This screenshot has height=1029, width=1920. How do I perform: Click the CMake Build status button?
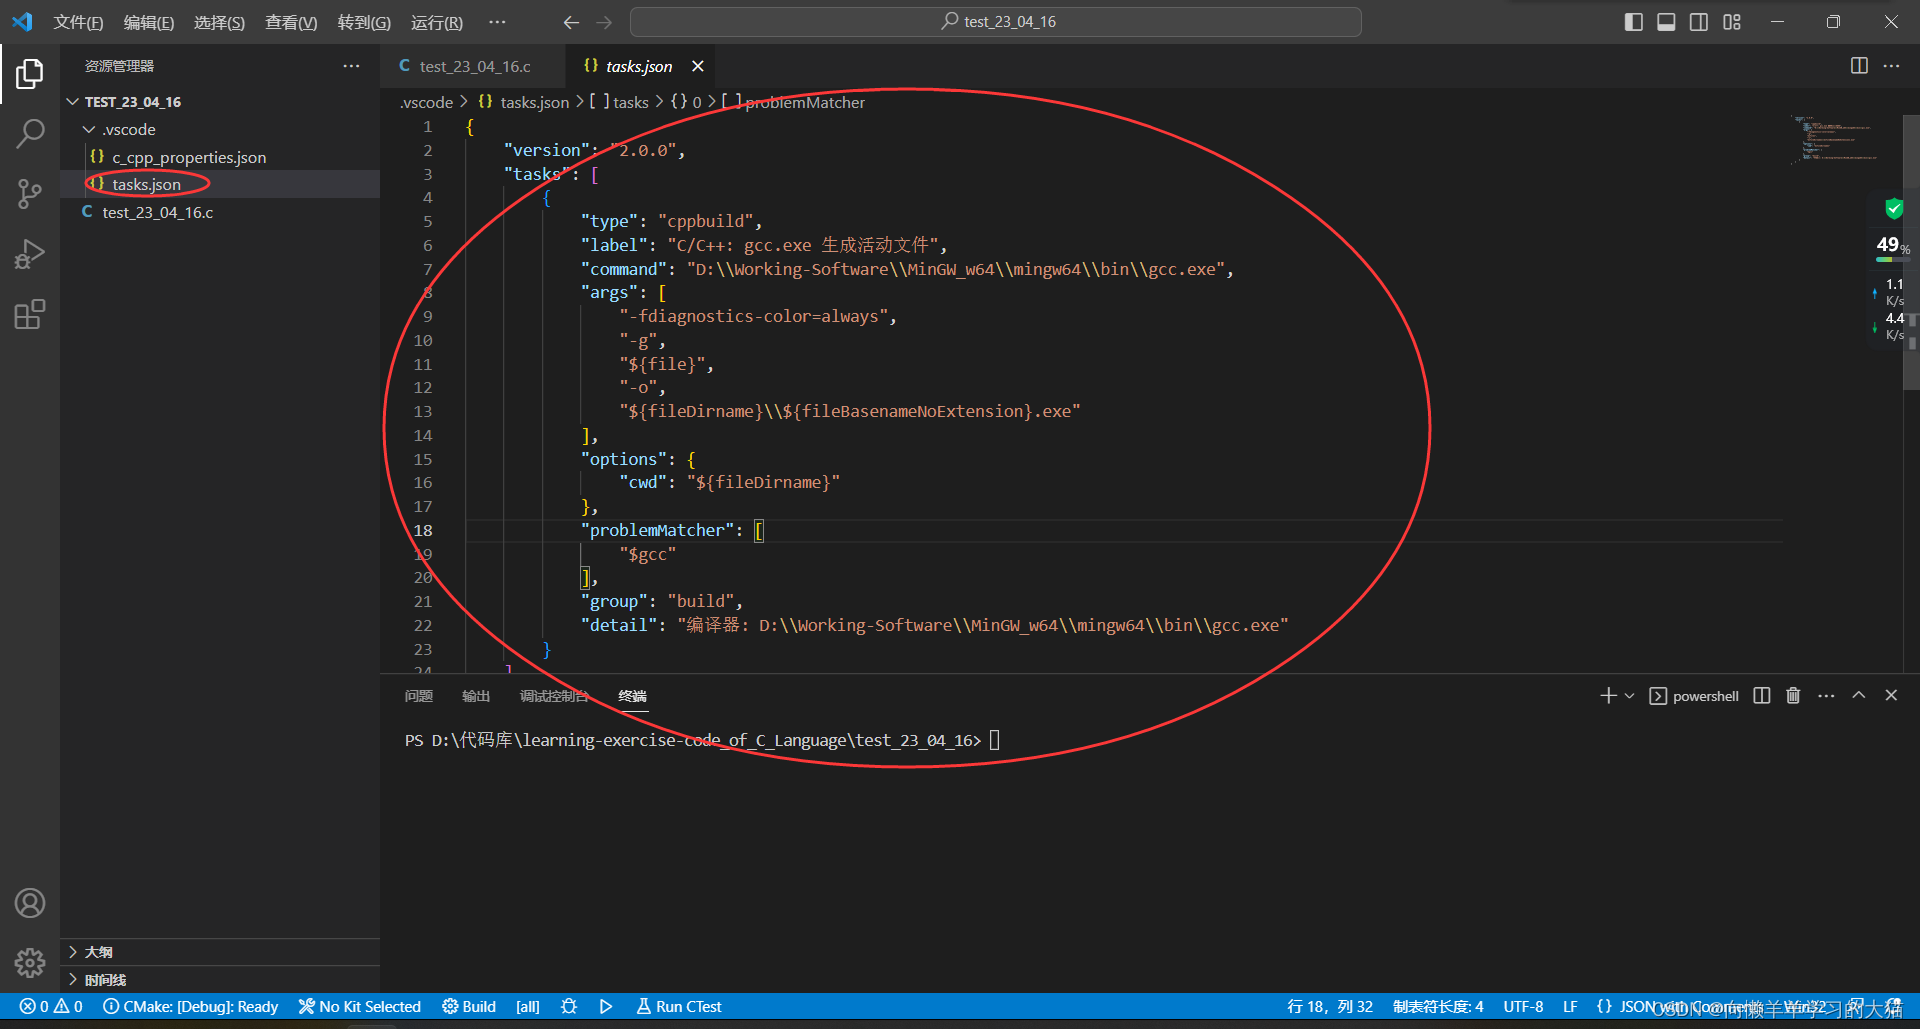point(469,1007)
